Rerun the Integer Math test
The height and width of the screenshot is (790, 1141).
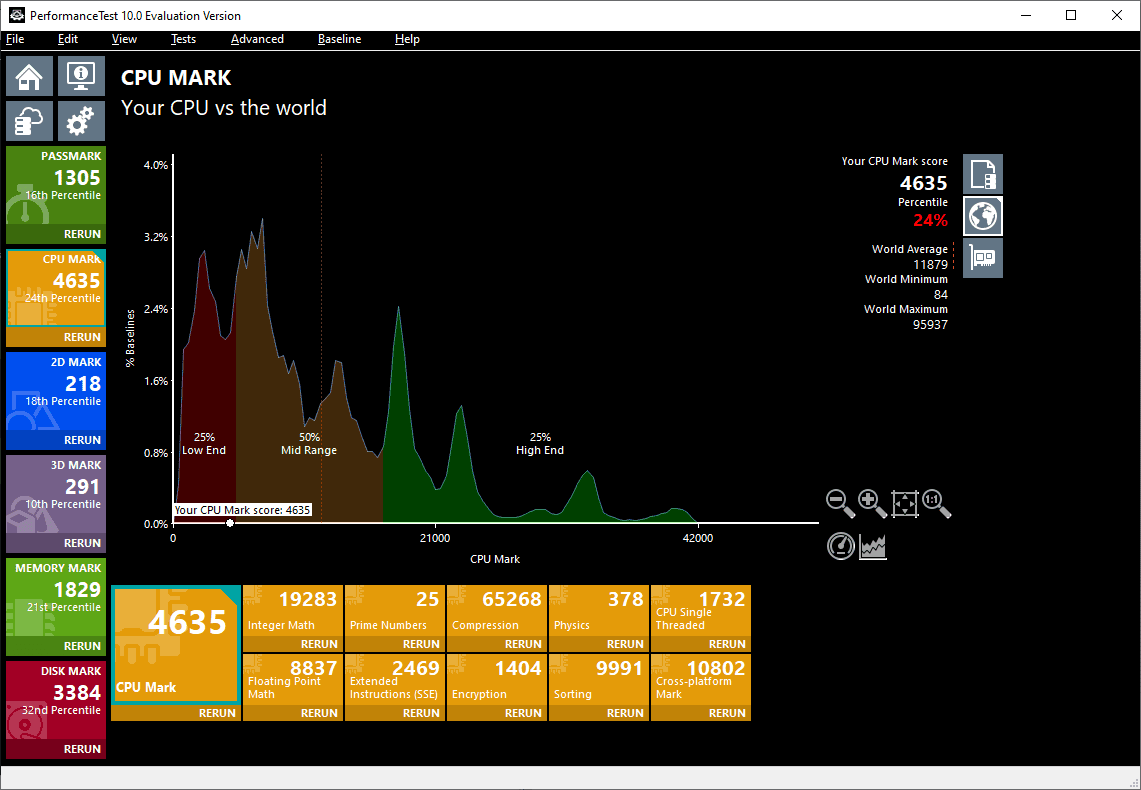tap(293, 645)
